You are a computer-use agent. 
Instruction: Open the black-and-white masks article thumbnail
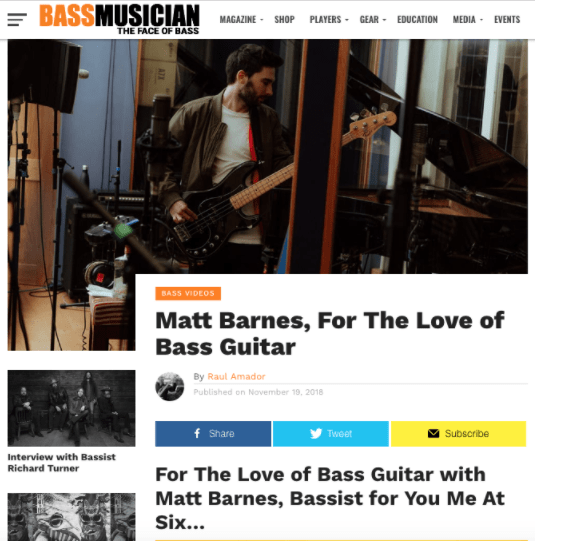pos(72,517)
